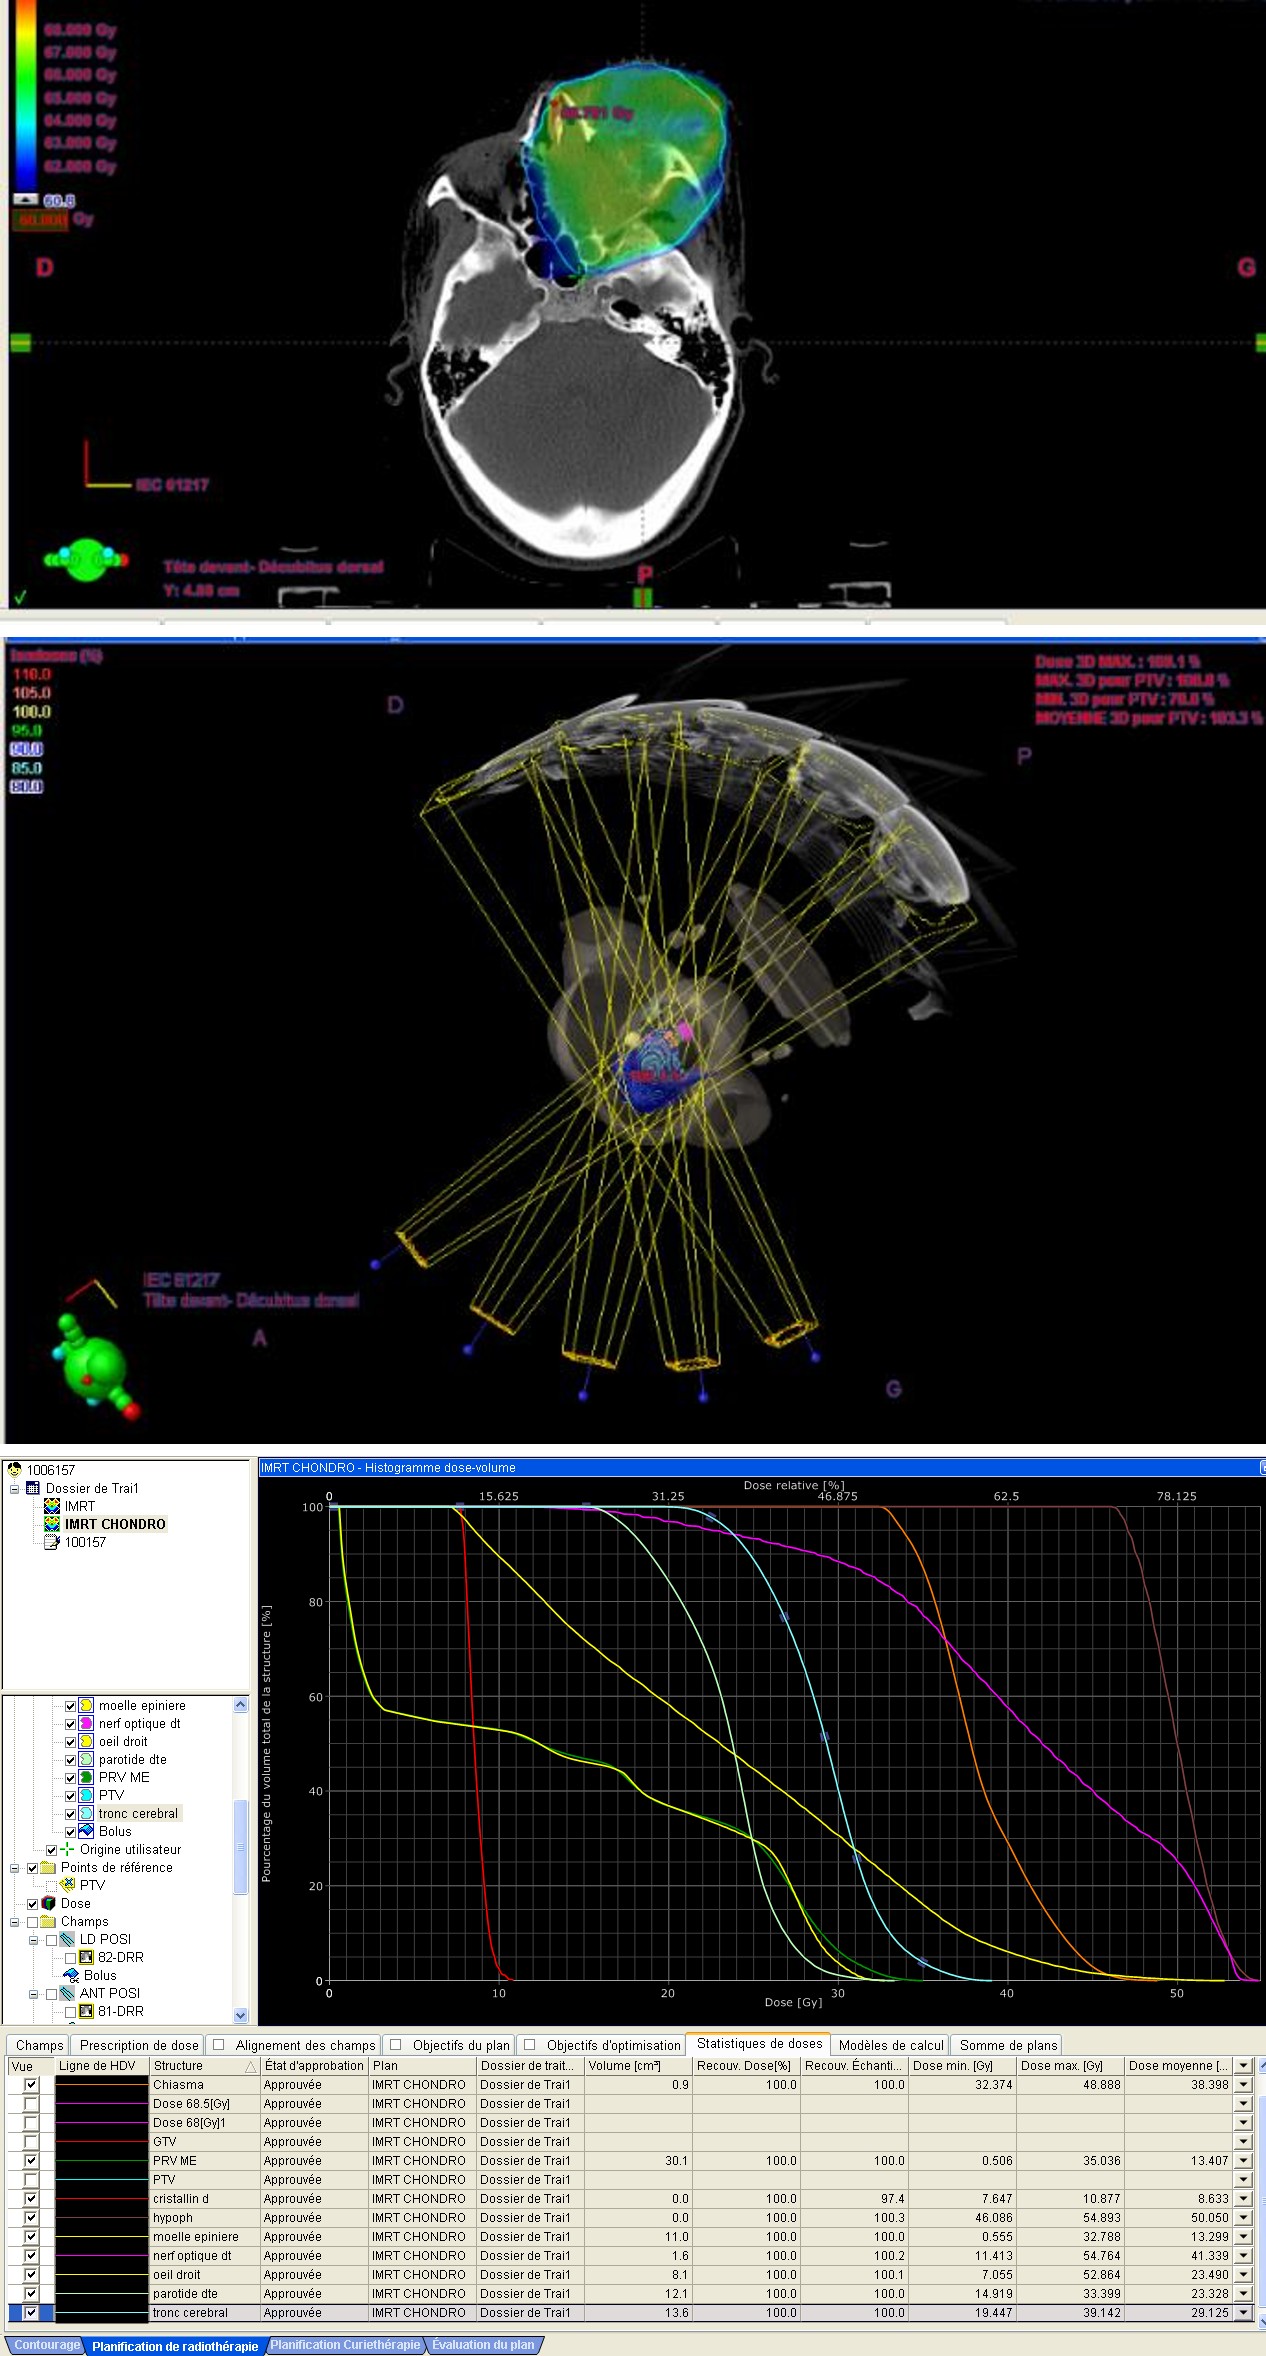Open the Modèles de calcul tab
This screenshot has width=1266, height=2356.
891,2045
